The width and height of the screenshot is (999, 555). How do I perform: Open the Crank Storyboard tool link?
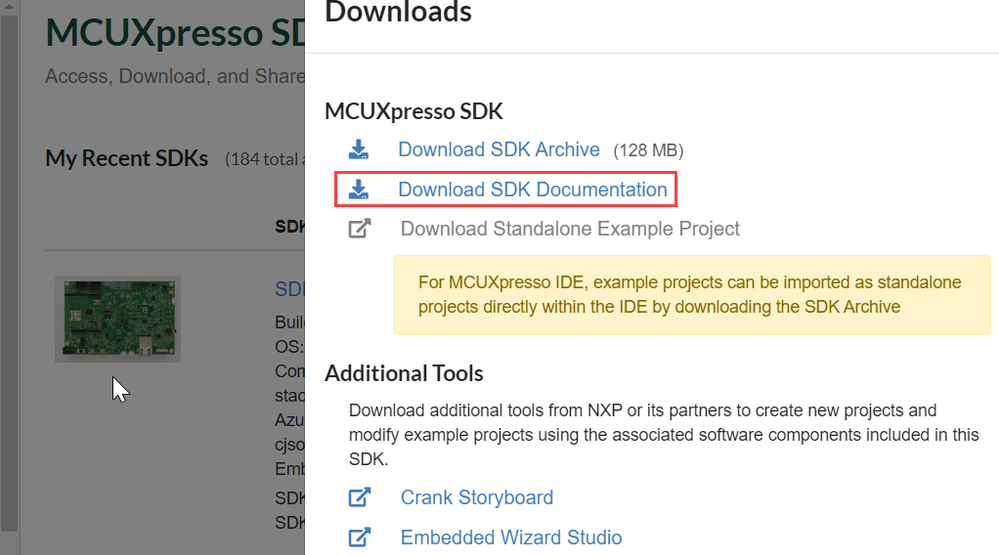(x=476, y=497)
